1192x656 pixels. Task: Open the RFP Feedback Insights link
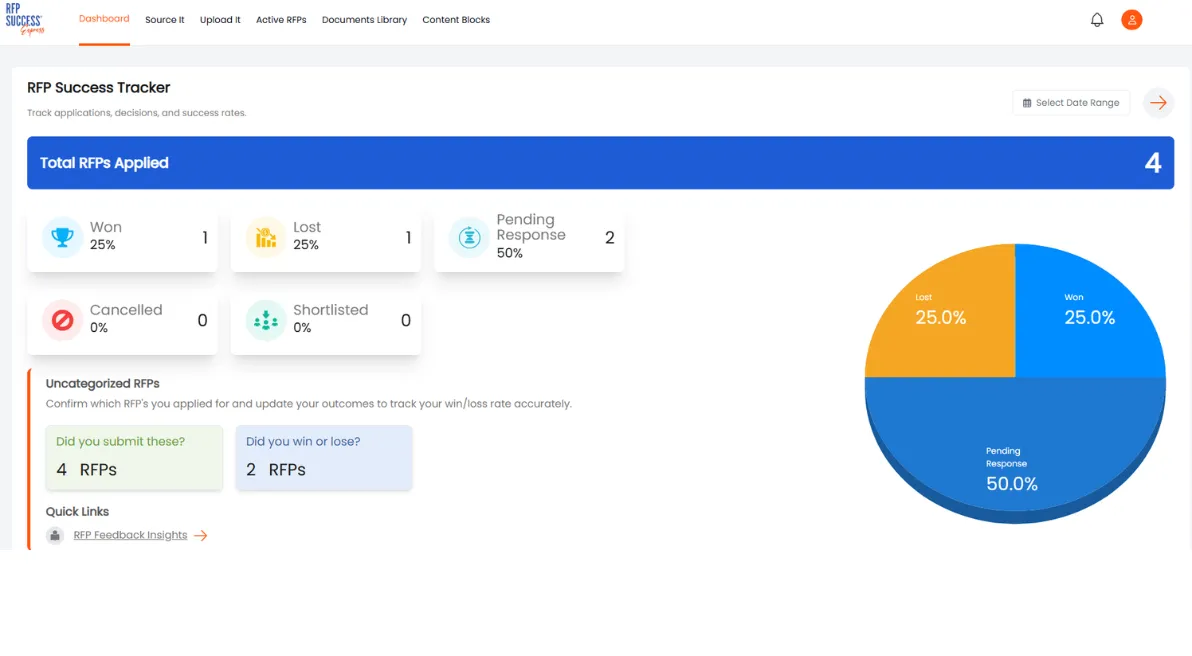pyautogui.click(x=130, y=535)
